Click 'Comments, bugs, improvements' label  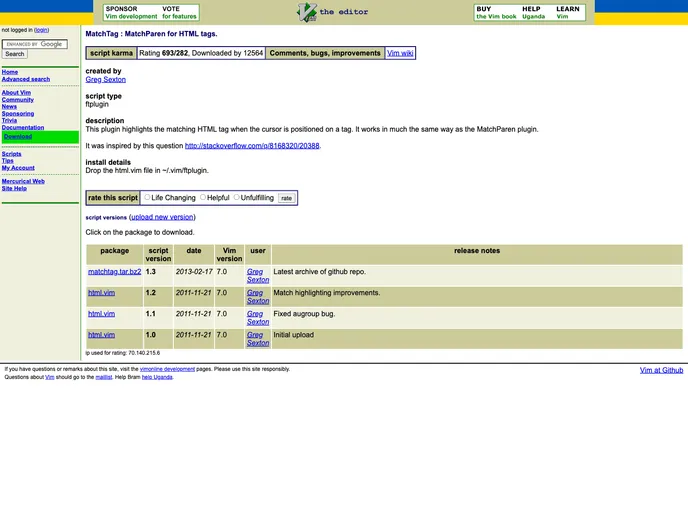pos(325,53)
